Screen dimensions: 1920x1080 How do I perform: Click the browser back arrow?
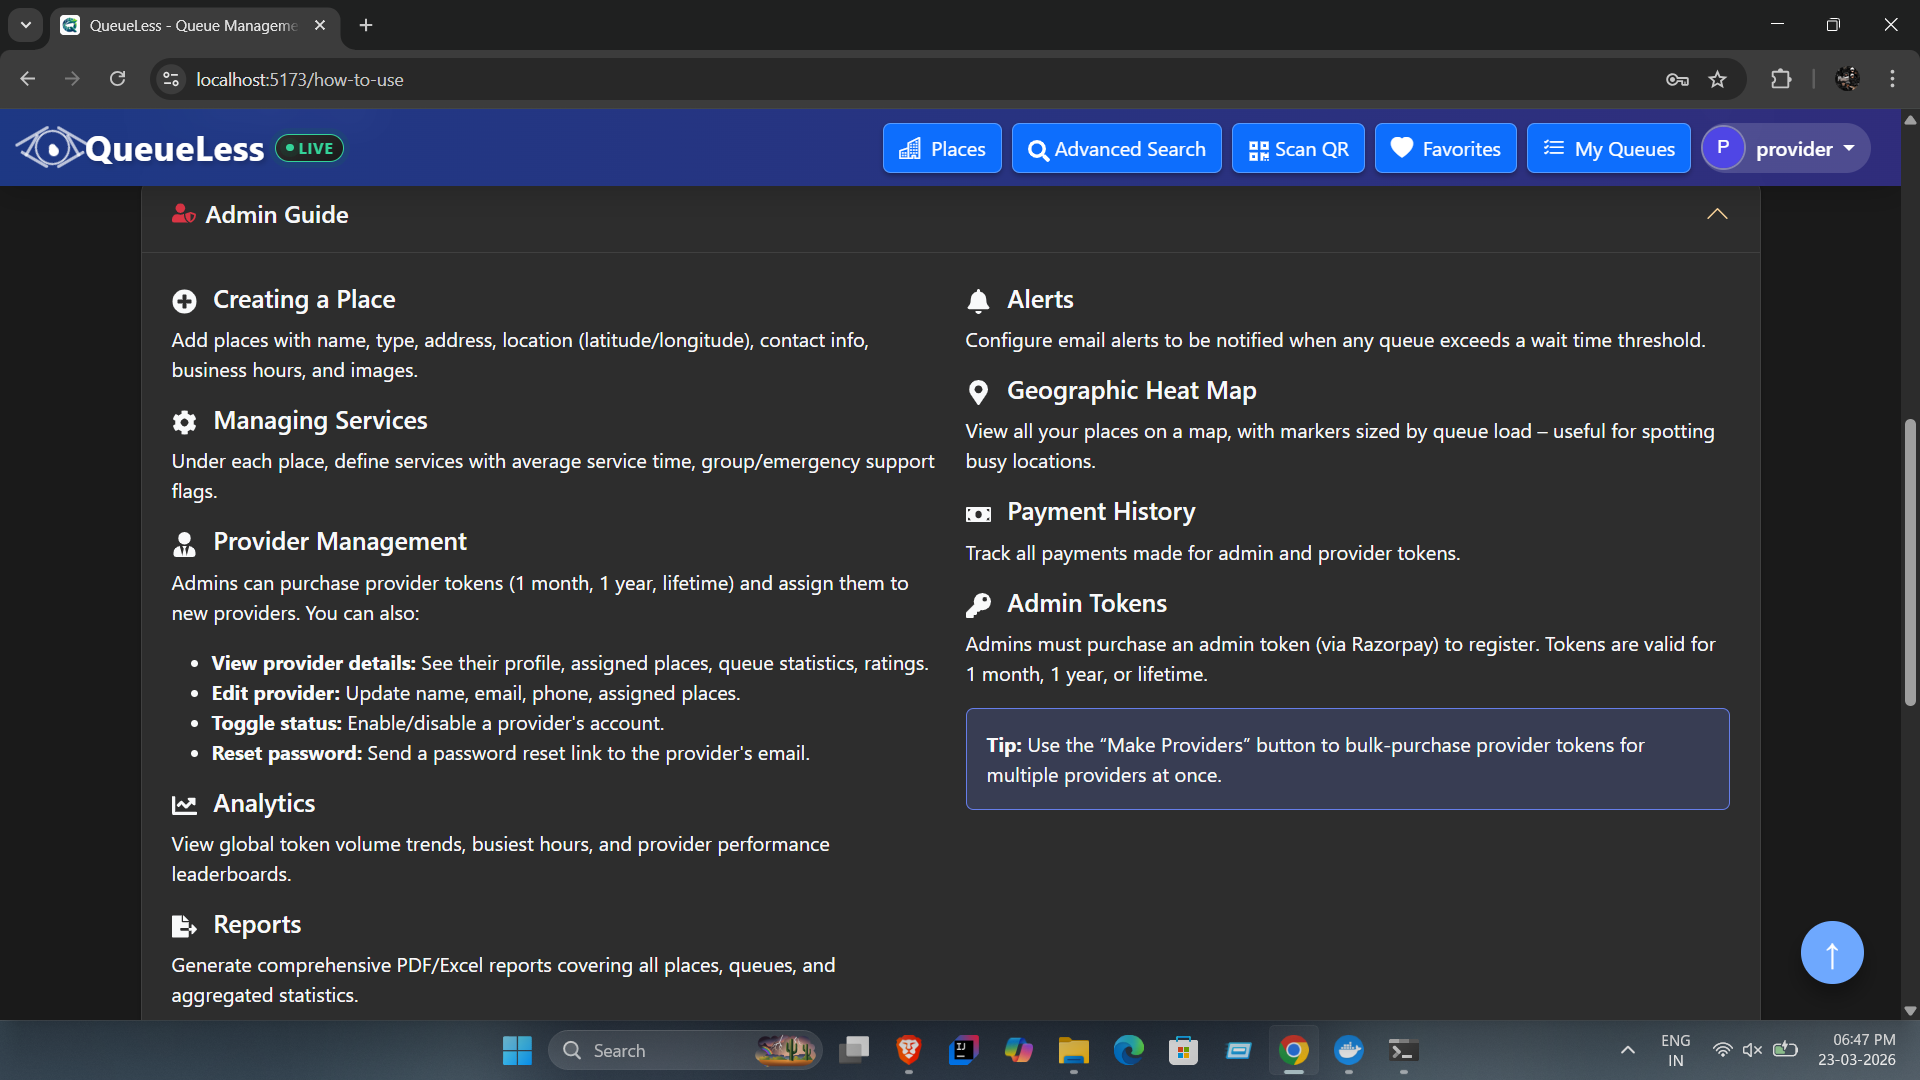tap(27, 79)
